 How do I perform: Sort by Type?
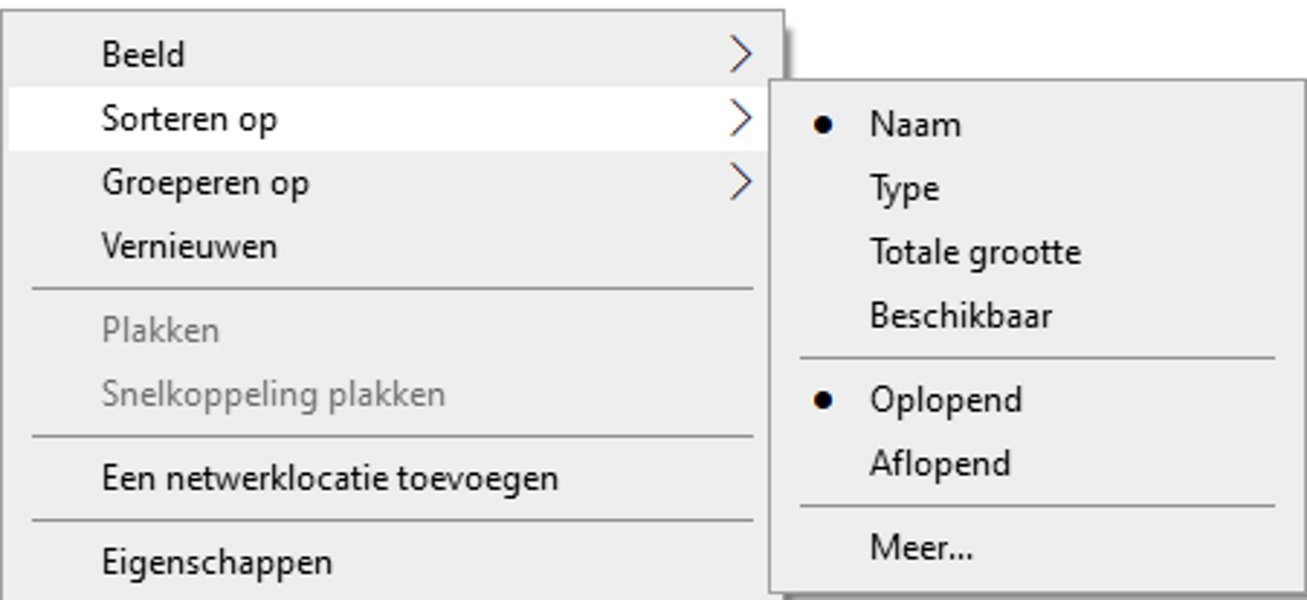904,189
